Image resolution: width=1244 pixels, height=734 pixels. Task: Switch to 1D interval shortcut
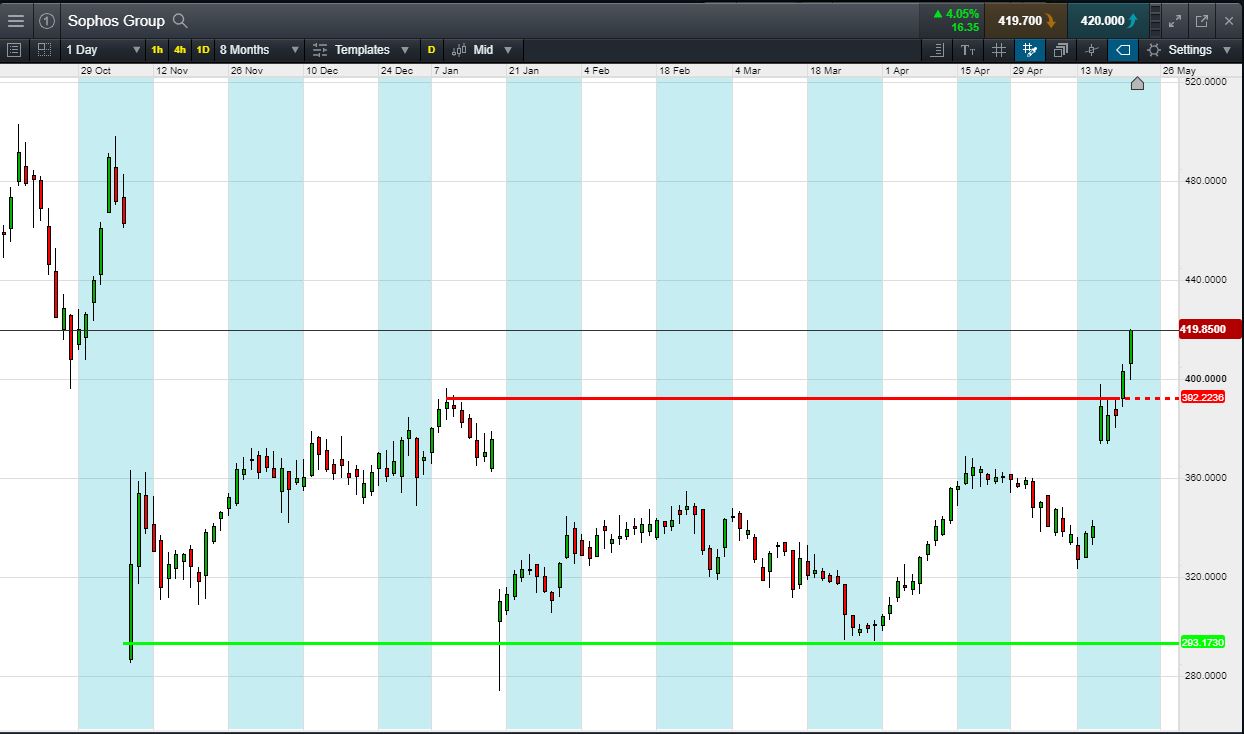(x=203, y=49)
